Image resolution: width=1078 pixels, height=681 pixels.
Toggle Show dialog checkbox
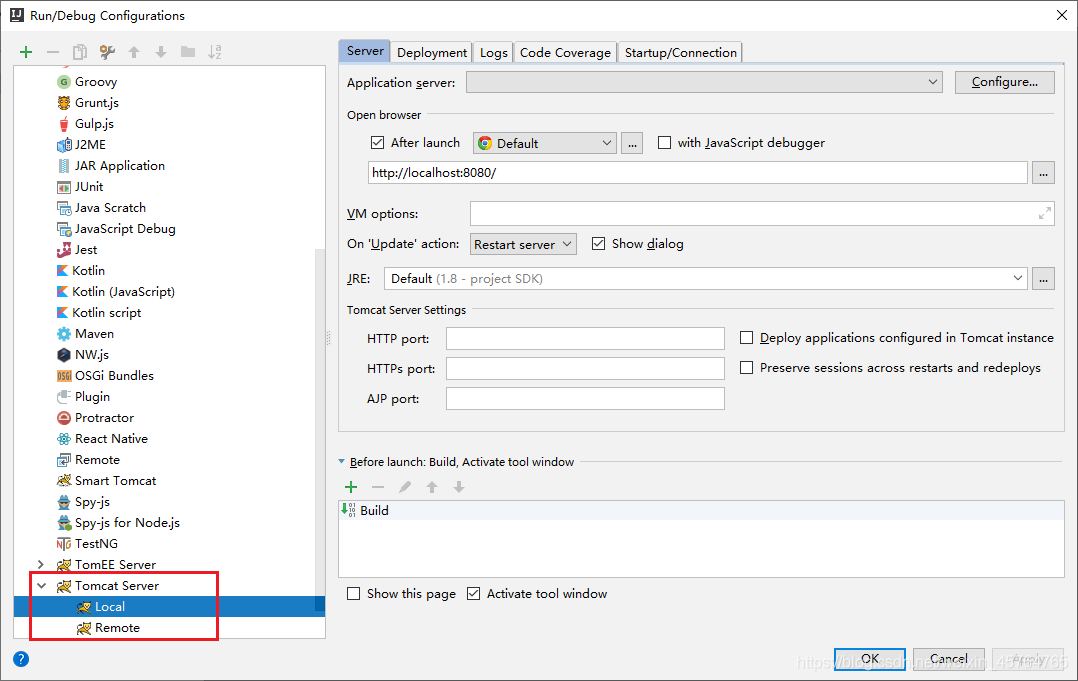coord(599,243)
